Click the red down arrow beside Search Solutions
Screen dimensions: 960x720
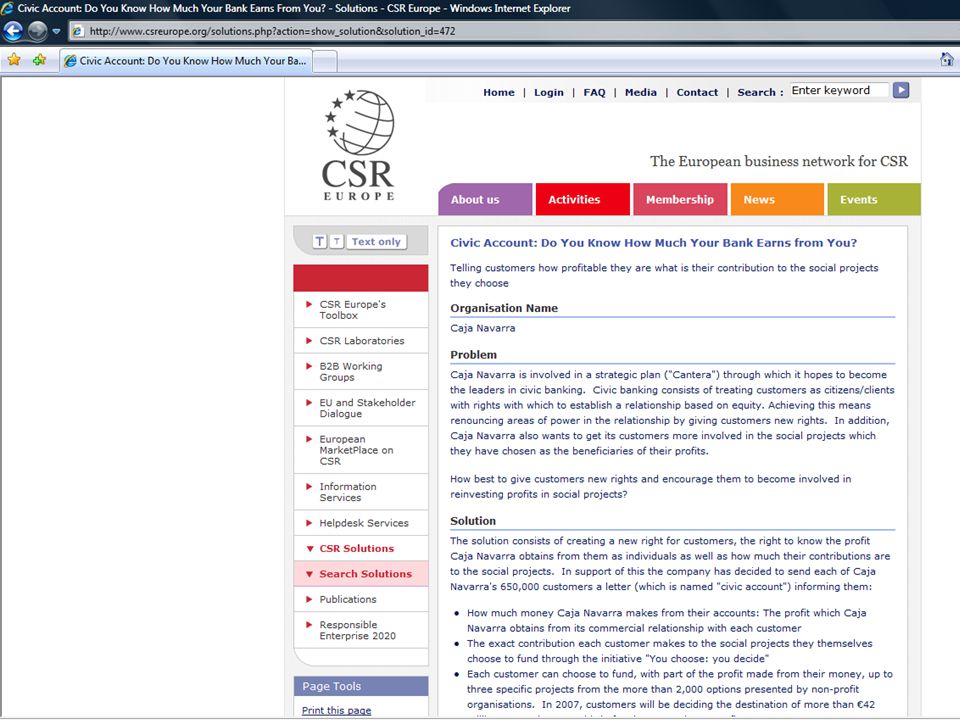(x=309, y=574)
